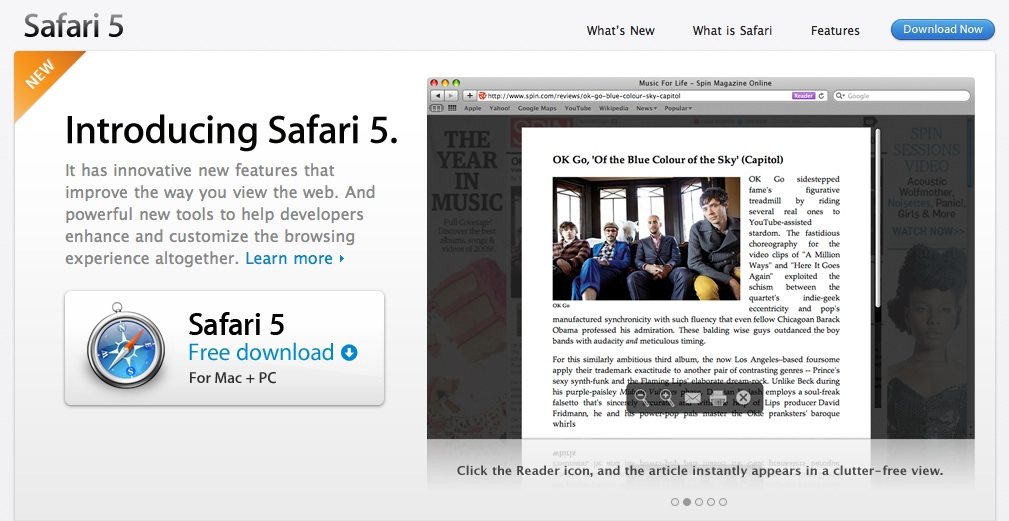Click the search magnifier icon in Google field
This screenshot has width=1009, height=521.
840,96
